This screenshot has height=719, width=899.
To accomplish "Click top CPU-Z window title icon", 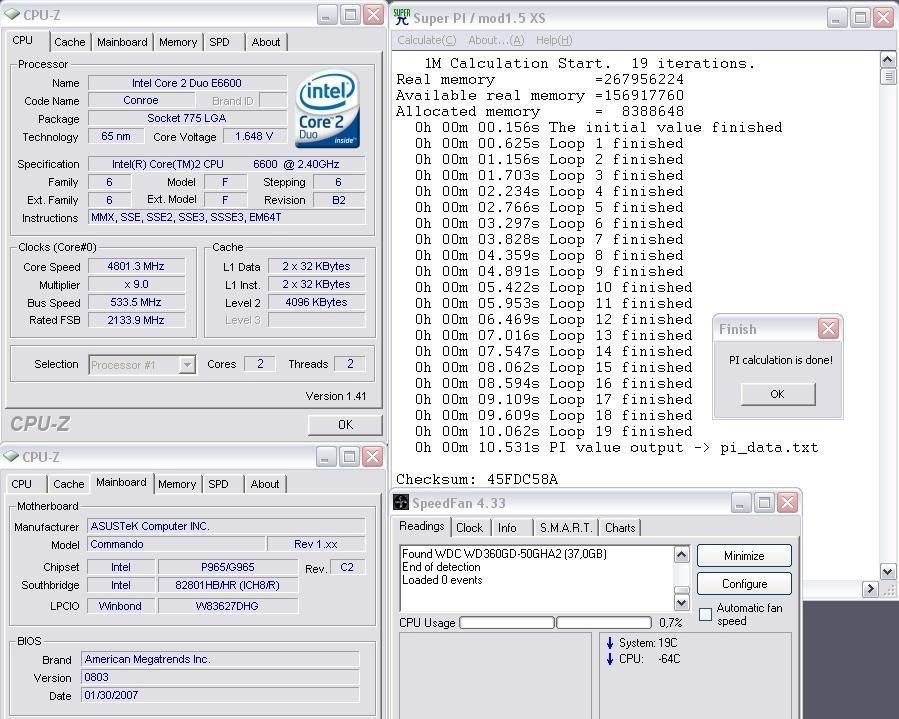I will 11,15.
